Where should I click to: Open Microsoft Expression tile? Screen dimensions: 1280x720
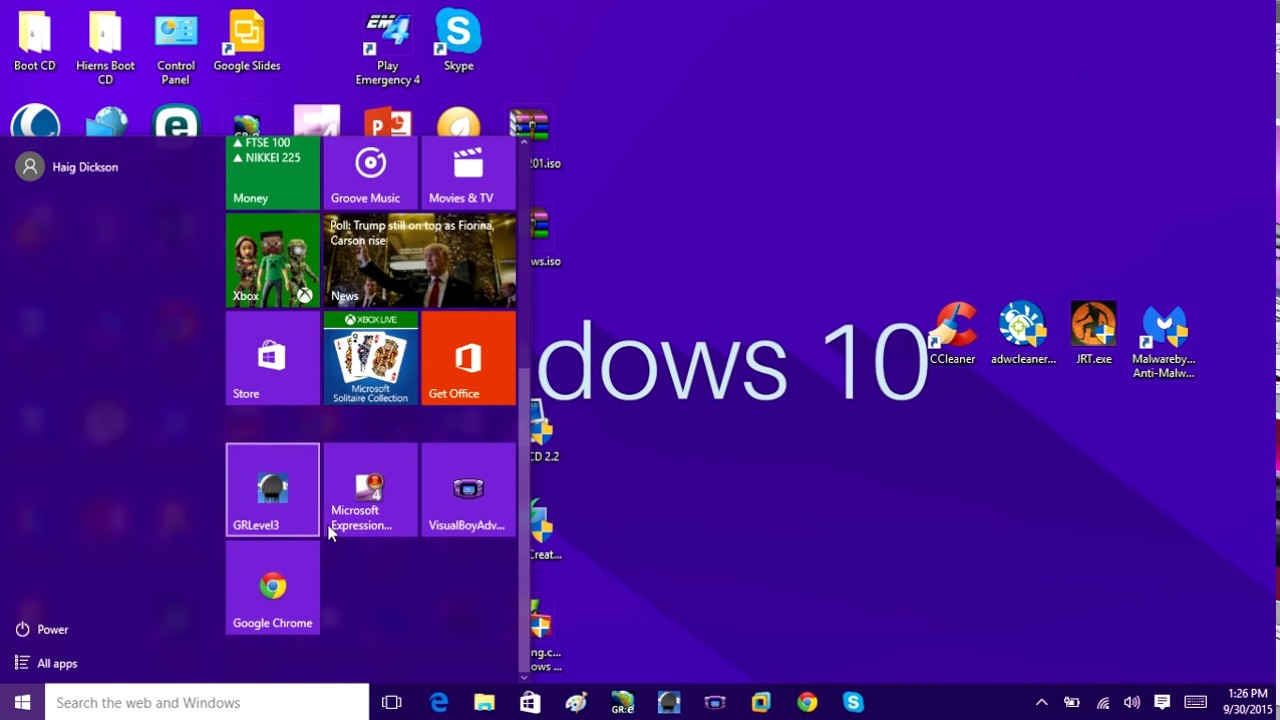tap(370, 490)
